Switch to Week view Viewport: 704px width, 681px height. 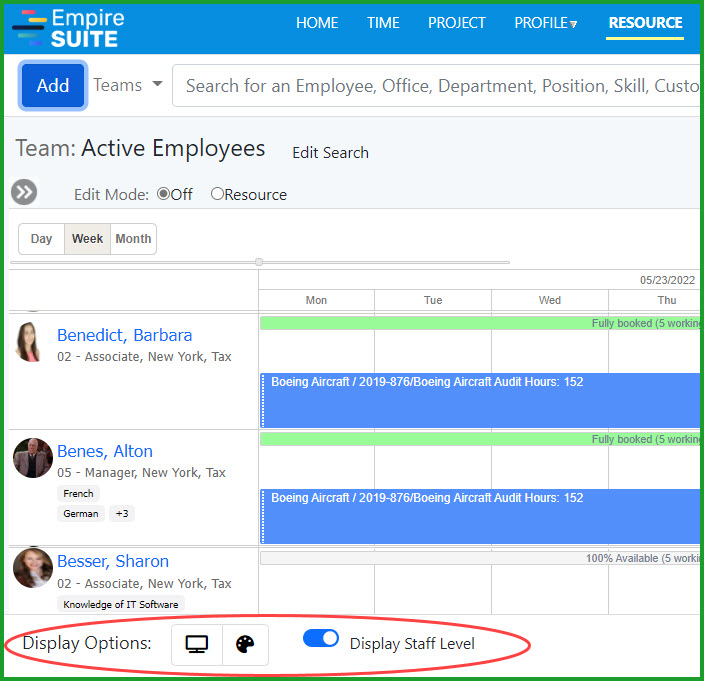click(x=88, y=239)
